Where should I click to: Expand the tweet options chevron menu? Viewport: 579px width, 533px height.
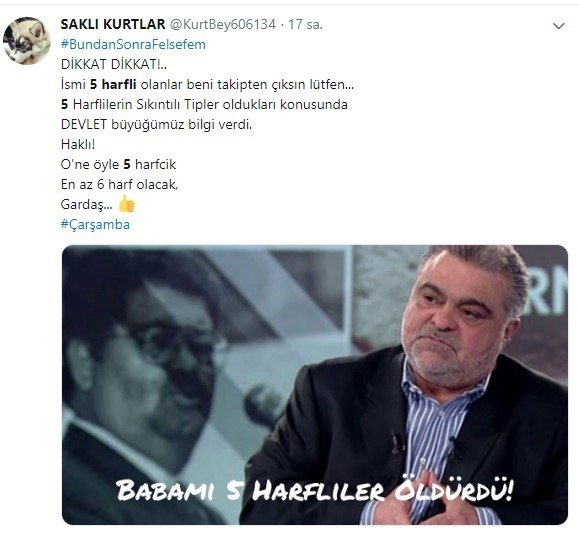[558, 26]
